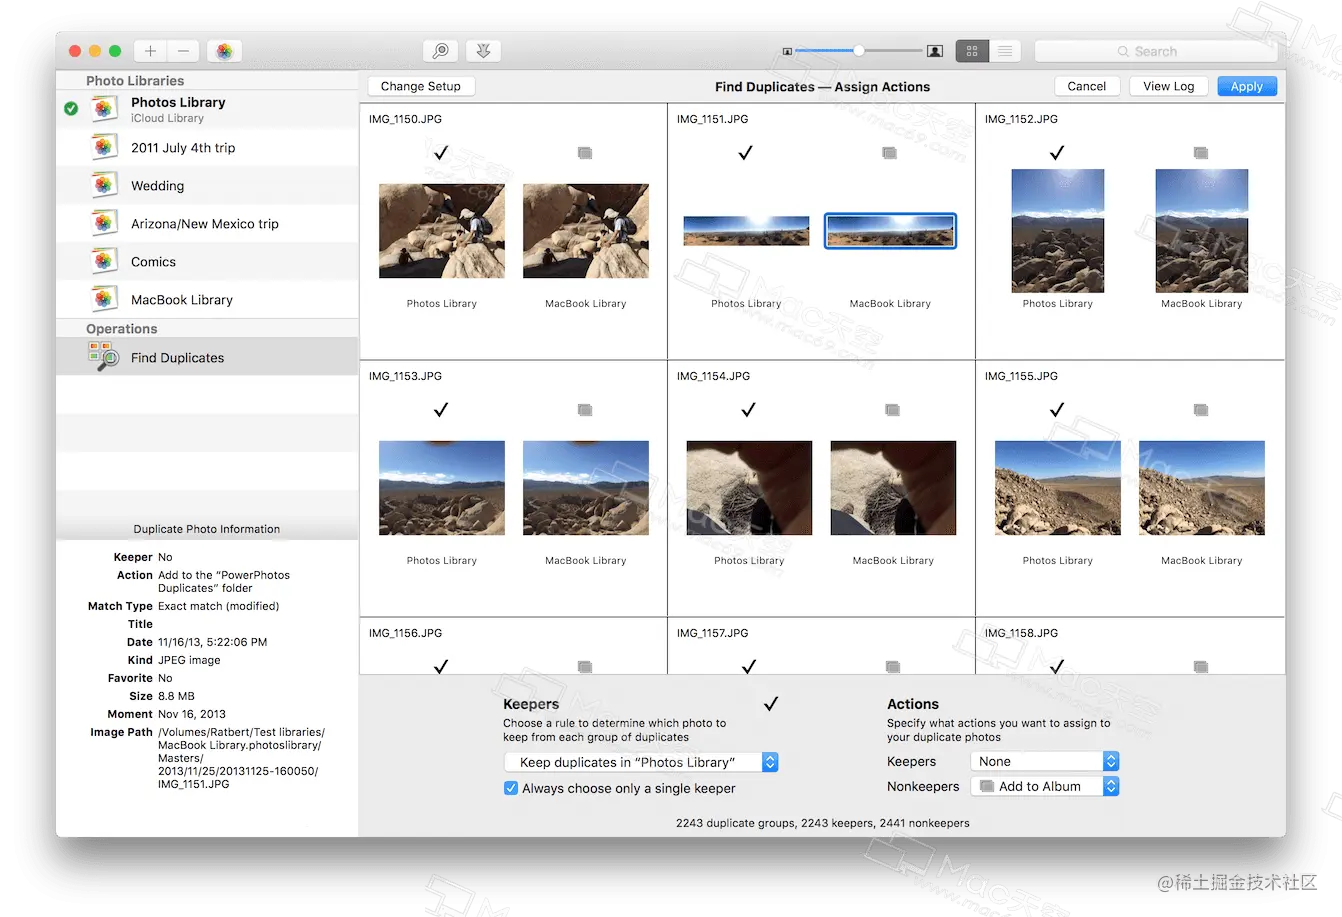Toggle keeper checkmark for IMG_1154.JPG Photos Library
Screen dimensions: 1342x917
click(749, 410)
